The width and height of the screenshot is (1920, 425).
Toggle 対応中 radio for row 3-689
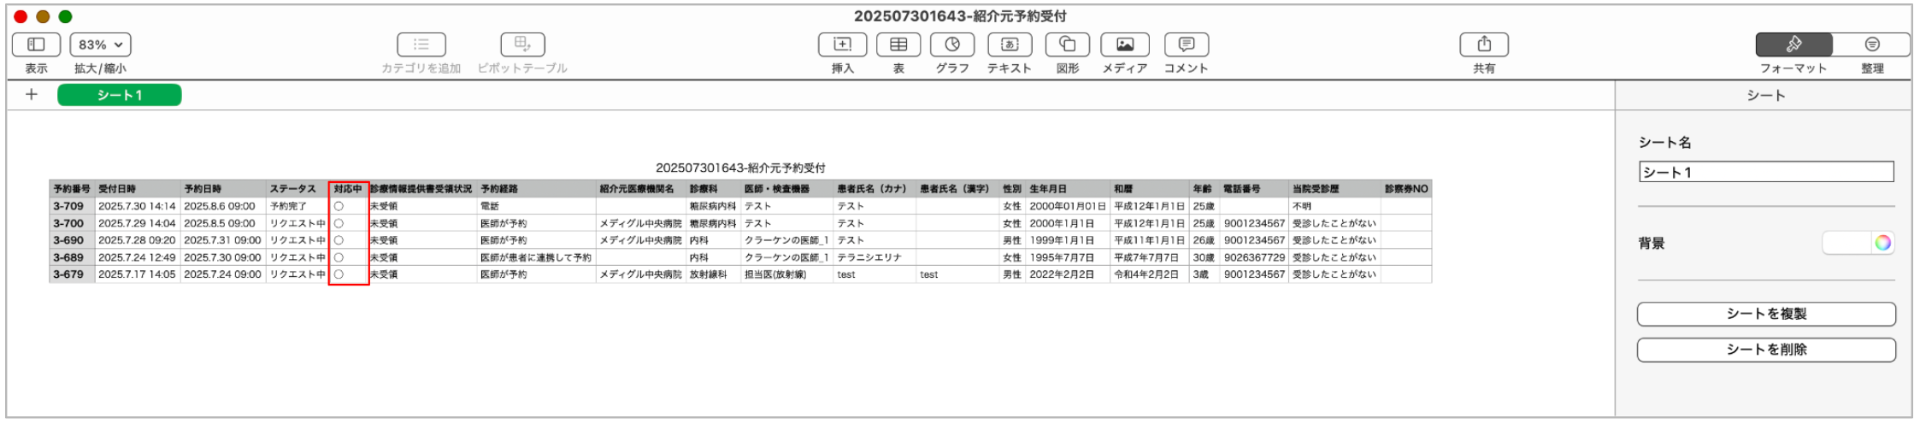point(339,257)
